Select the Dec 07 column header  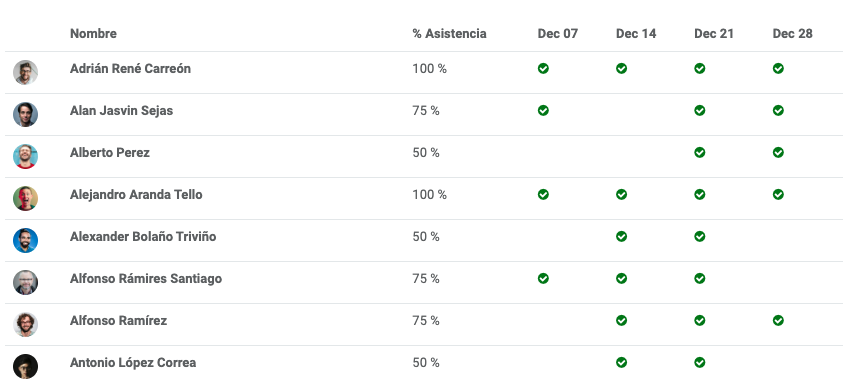[x=557, y=33]
